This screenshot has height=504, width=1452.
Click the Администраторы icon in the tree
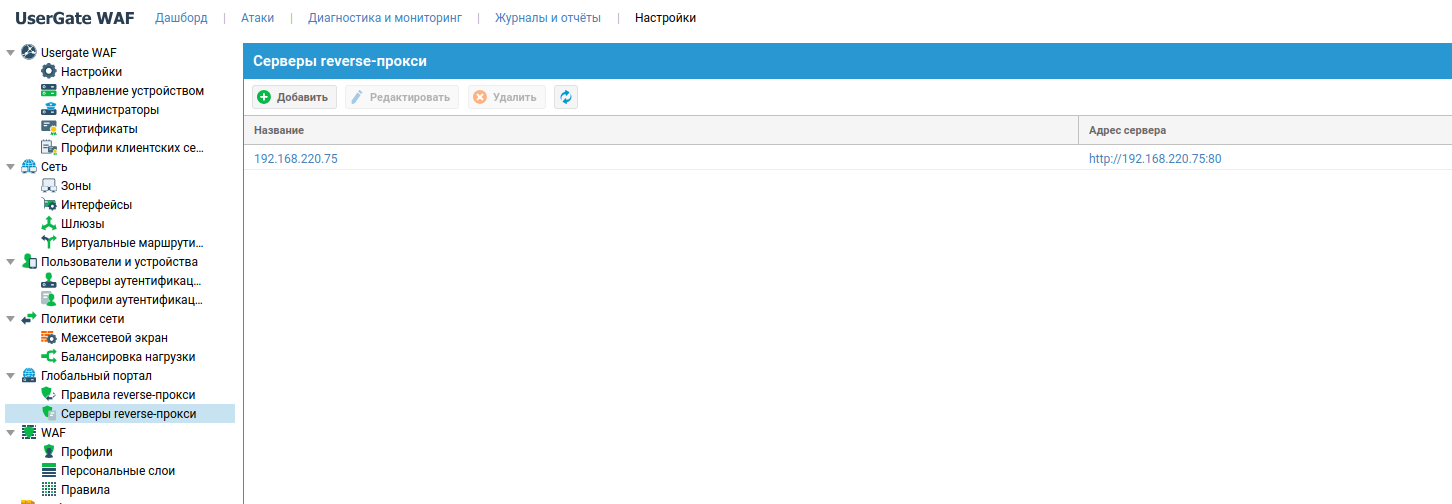click(x=48, y=110)
